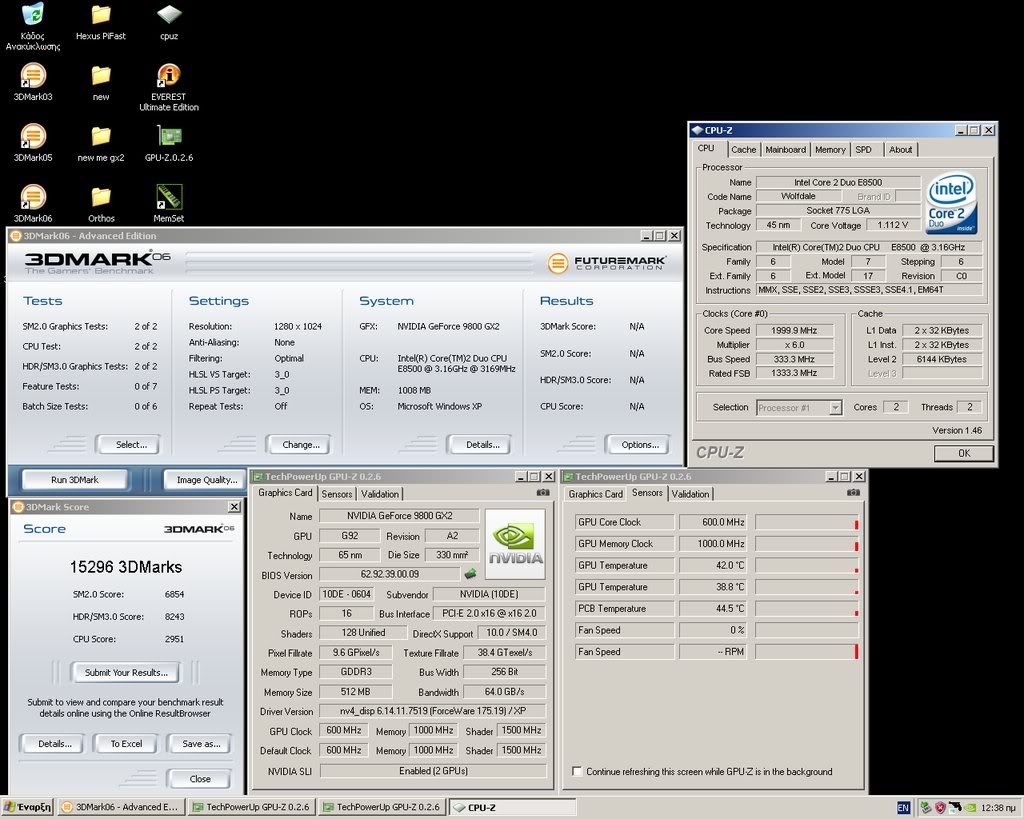Click the Futuremark Corporation logo
Image resolution: width=1024 pixels, height=819 pixels.
607,263
